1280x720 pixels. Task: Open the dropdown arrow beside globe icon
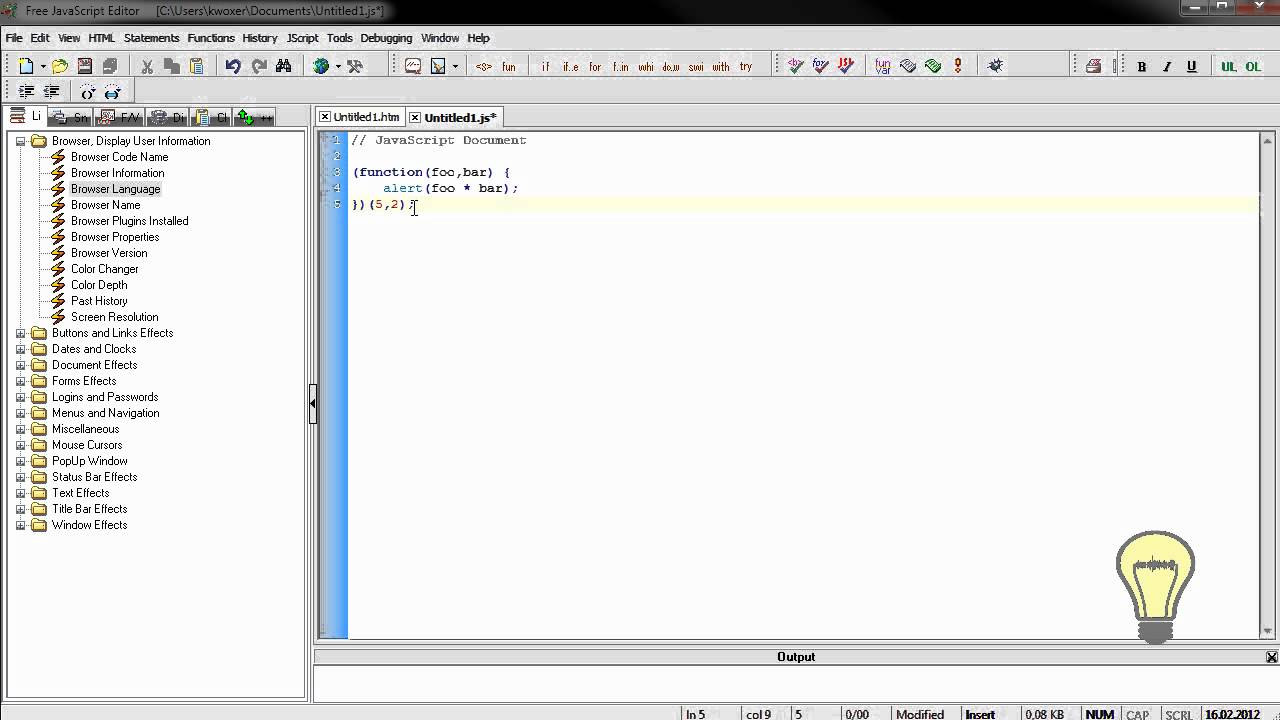point(338,67)
